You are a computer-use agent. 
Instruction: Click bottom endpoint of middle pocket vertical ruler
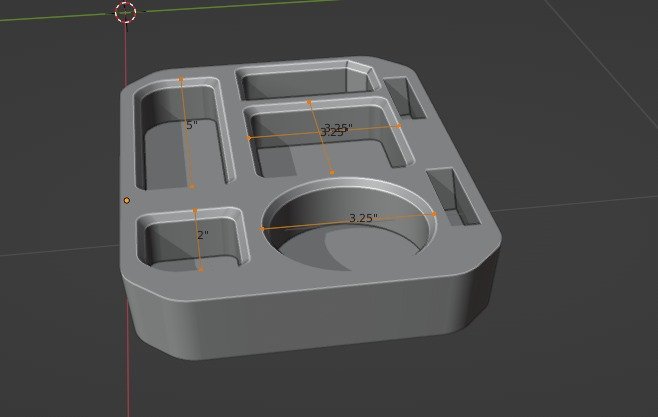332,172
